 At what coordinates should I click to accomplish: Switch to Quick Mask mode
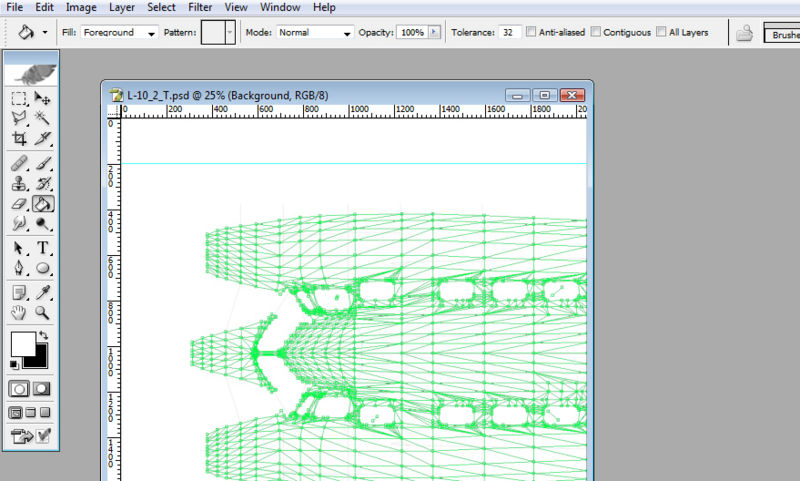[x=42, y=389]
